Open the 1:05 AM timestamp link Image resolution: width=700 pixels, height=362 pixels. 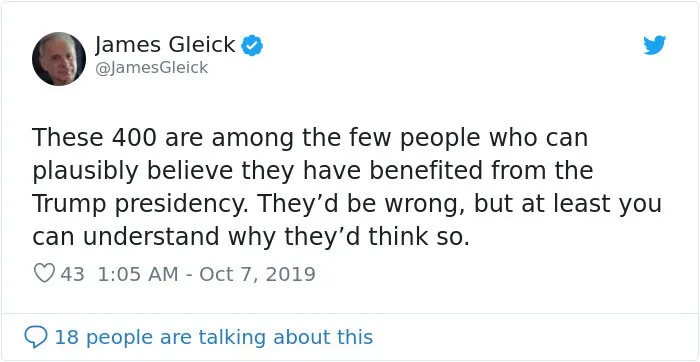tap(137, 274)
